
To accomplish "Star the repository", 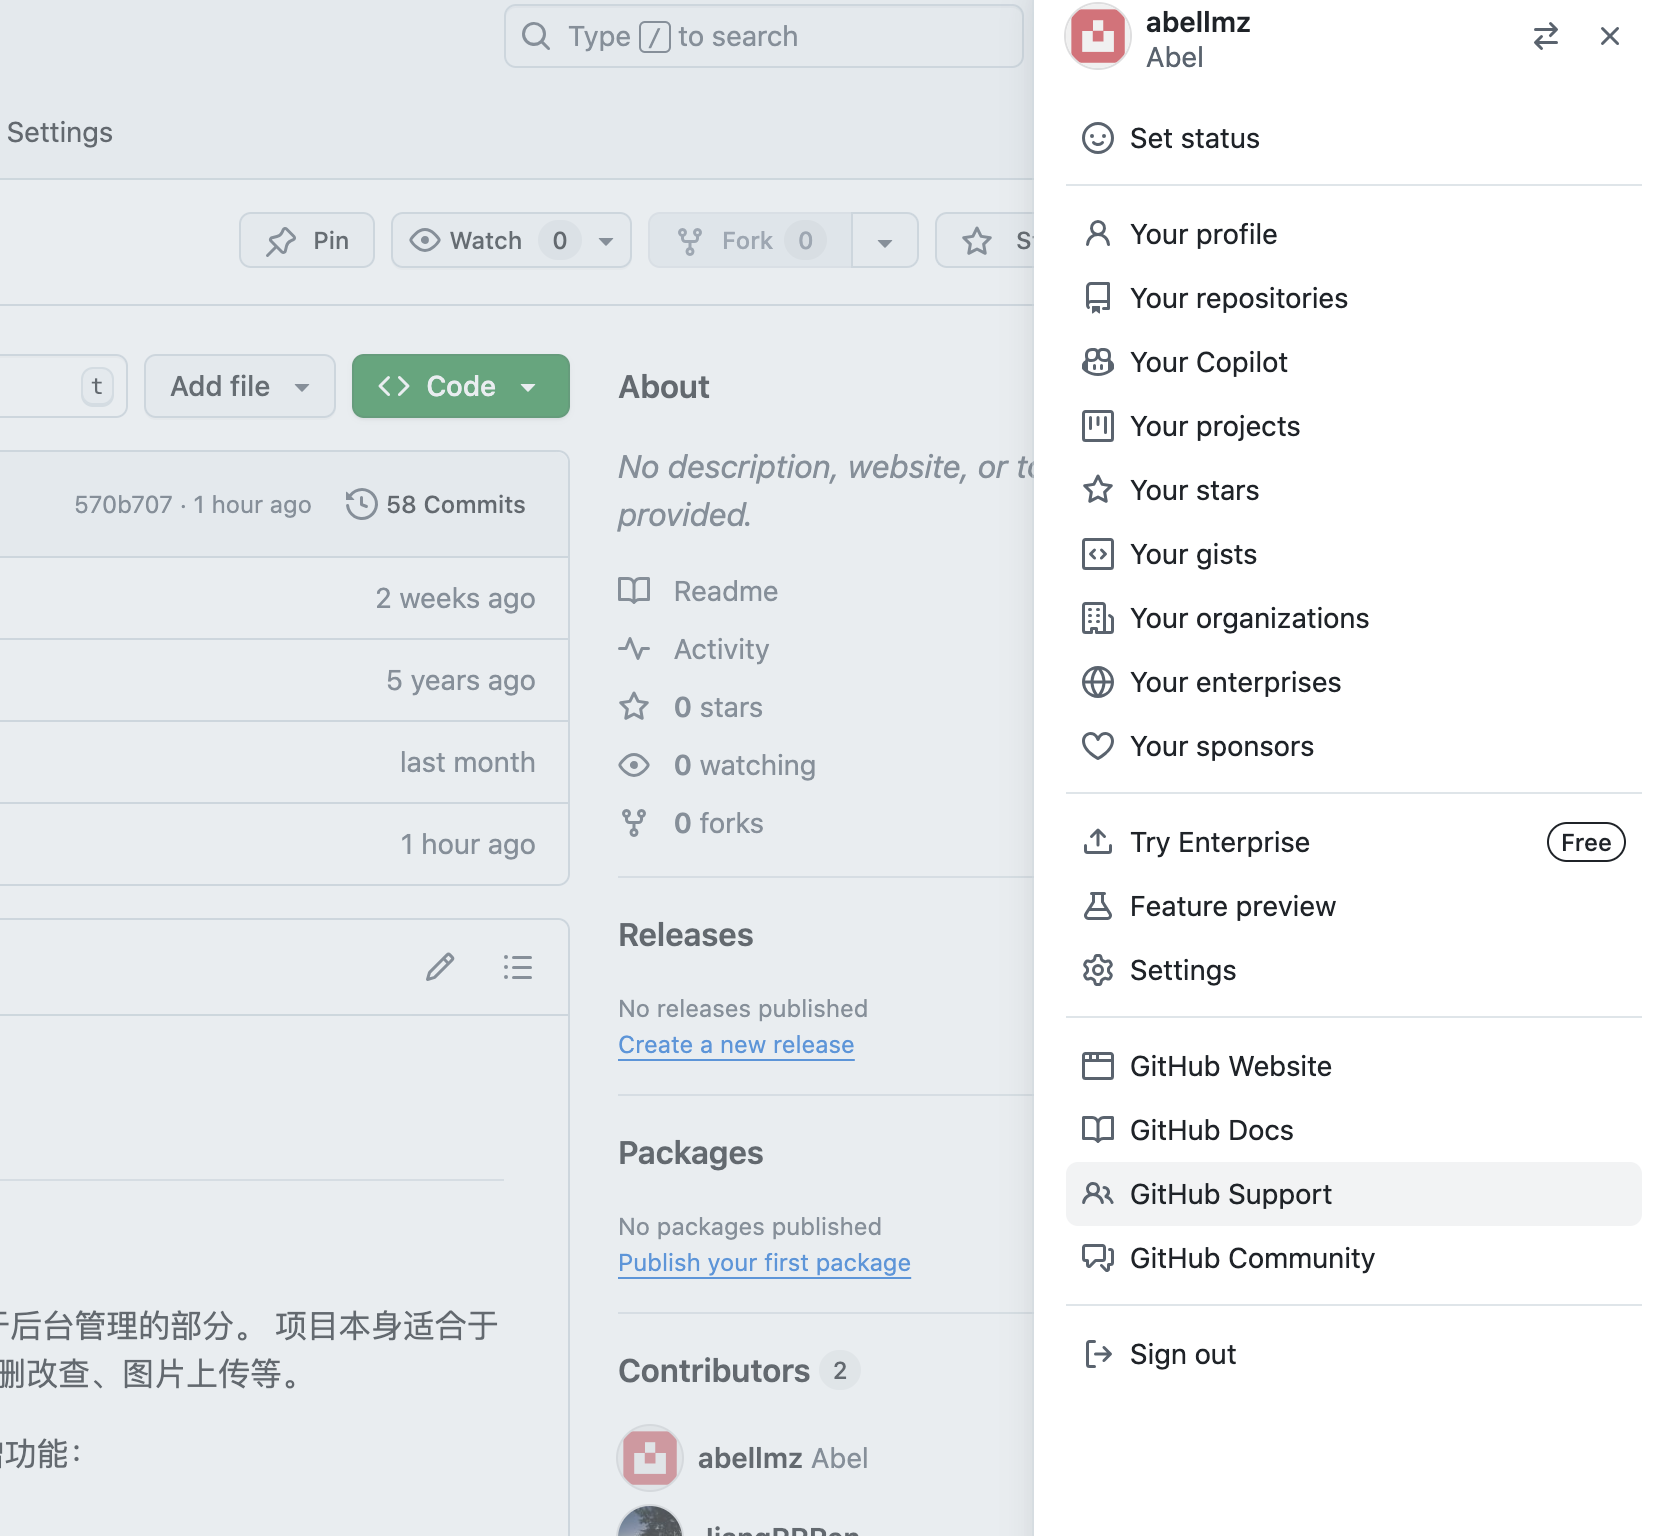I will tap(986, 240).
